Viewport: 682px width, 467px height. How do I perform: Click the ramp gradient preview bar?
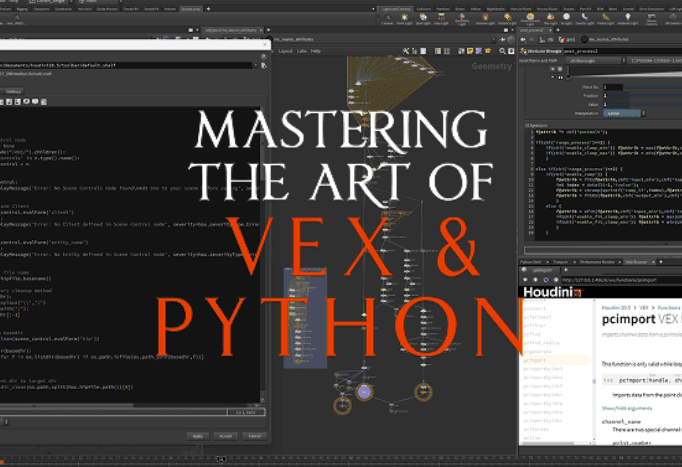coord(625,73)
